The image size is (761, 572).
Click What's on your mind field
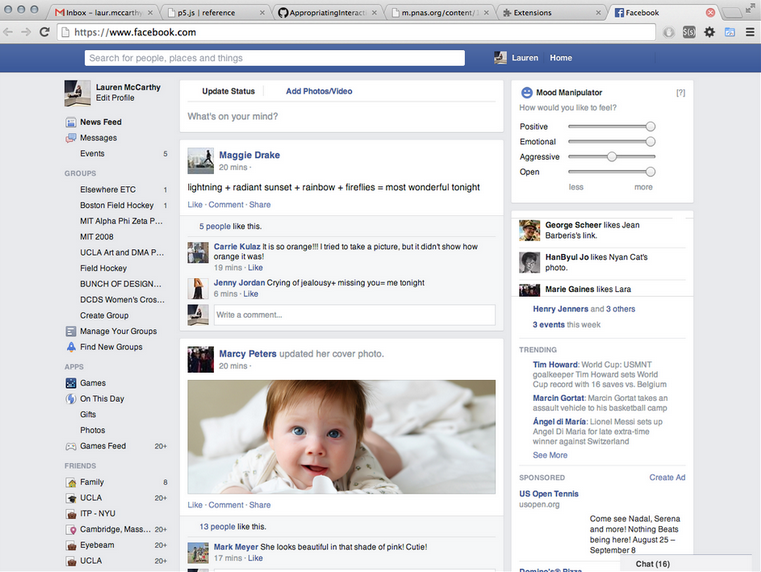(342, 116)
